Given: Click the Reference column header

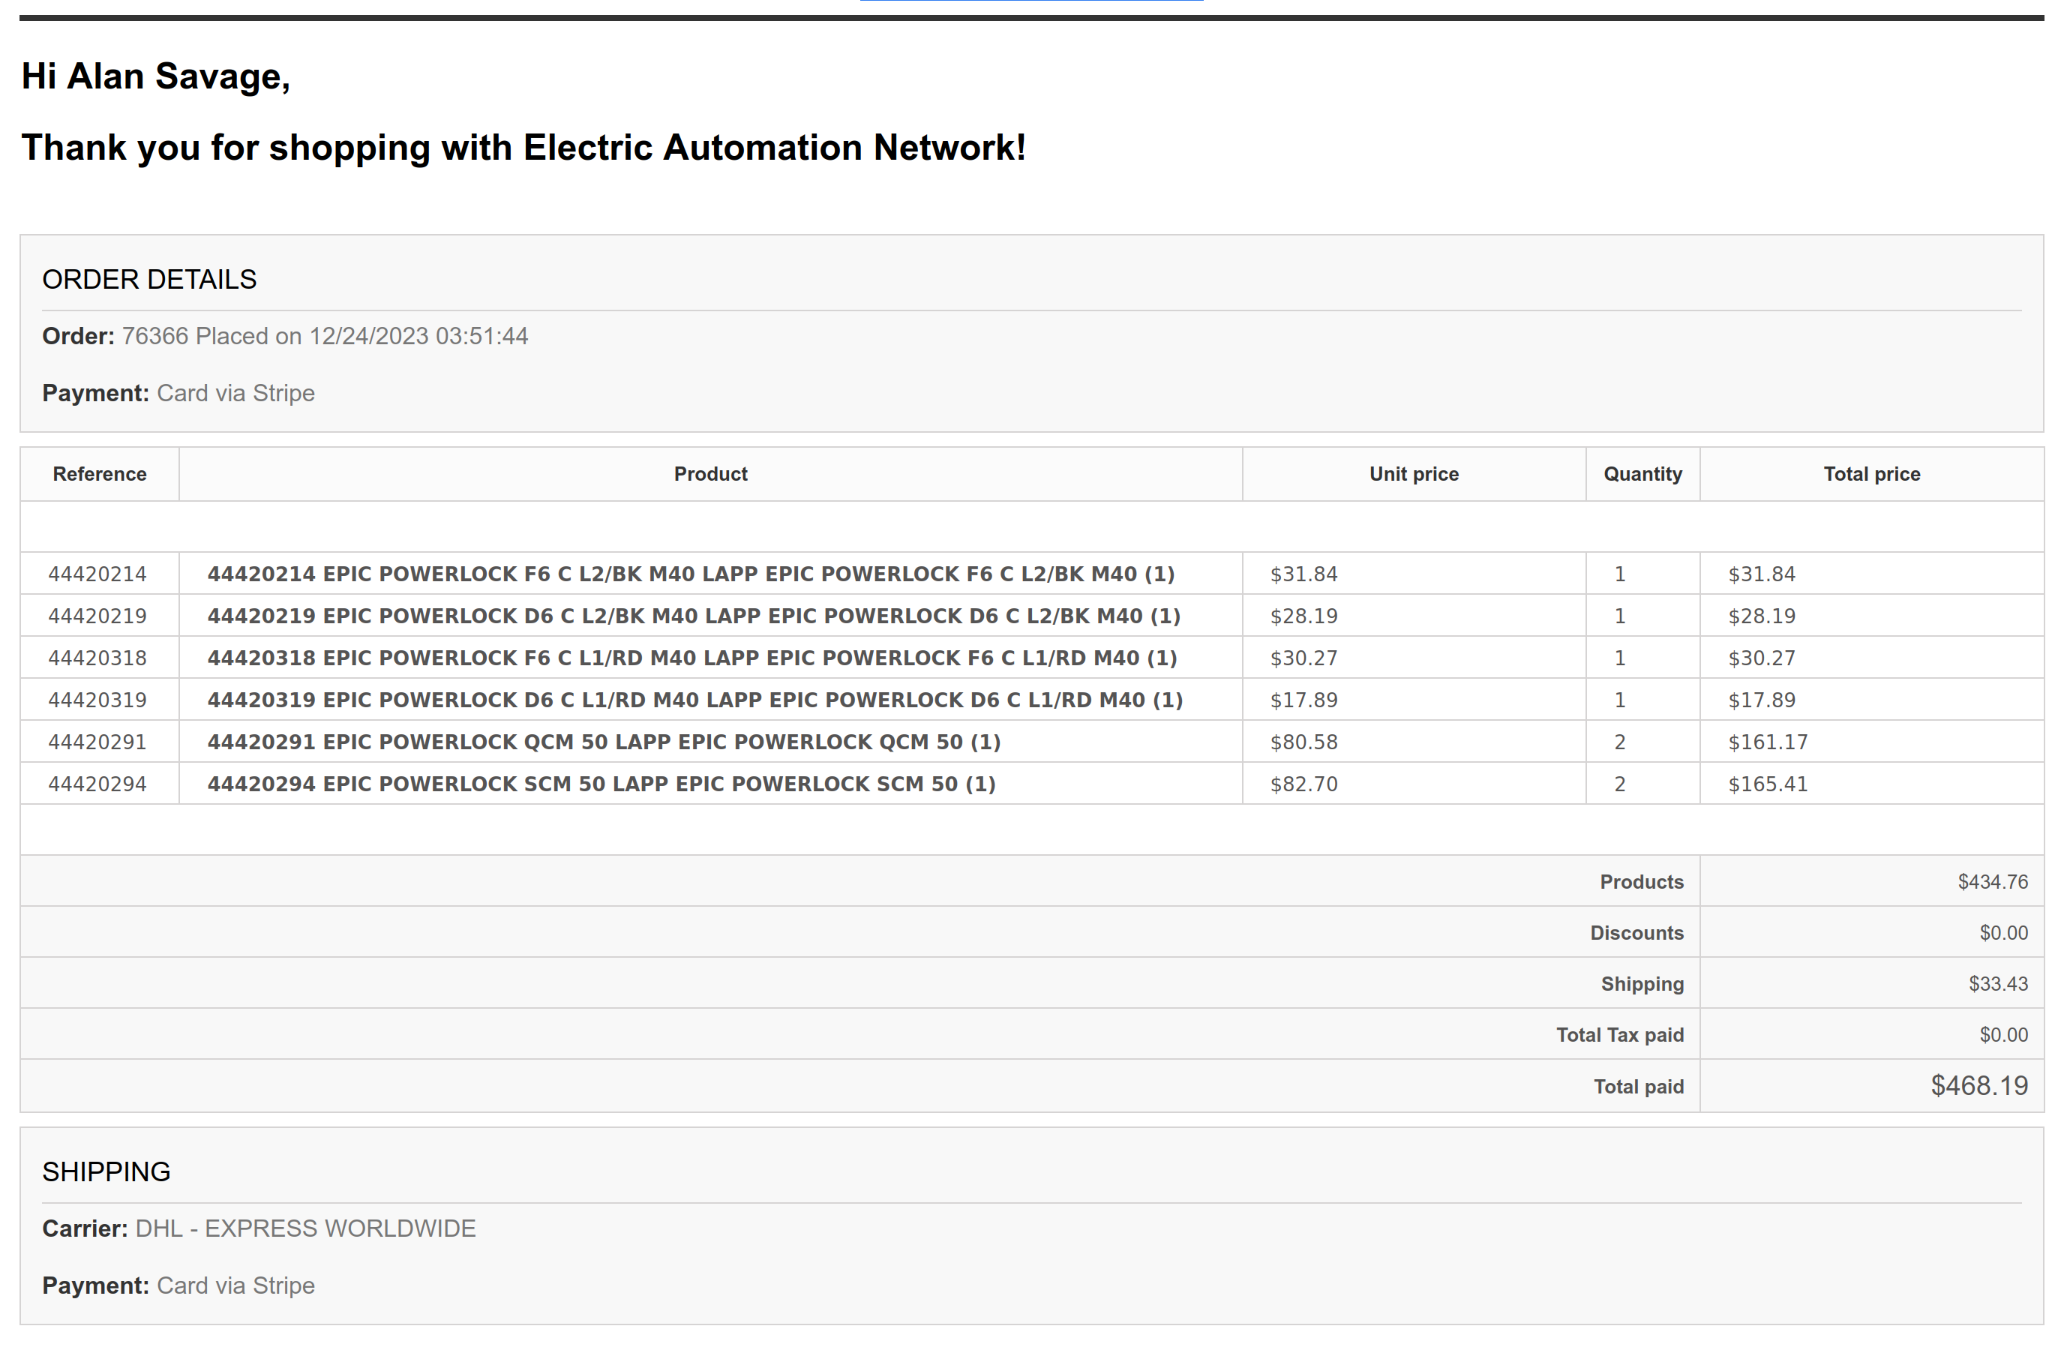Looking at the screenshot, I should click(99, 474).
